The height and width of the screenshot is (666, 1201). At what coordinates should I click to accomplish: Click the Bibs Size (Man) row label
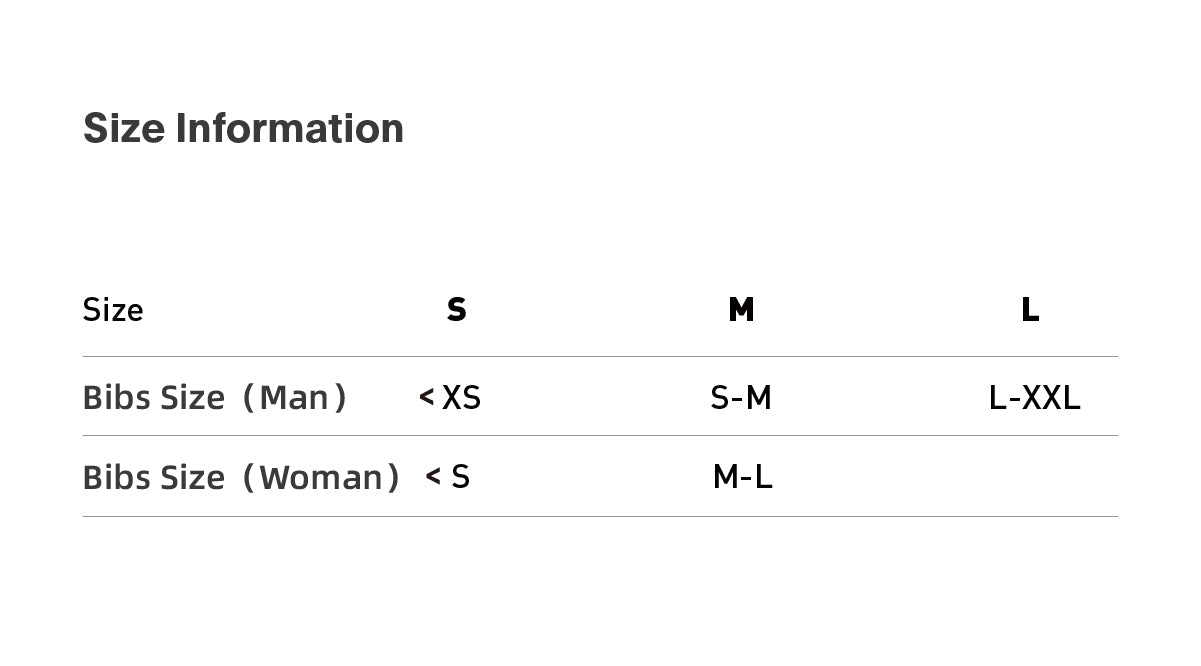[215, 398]
